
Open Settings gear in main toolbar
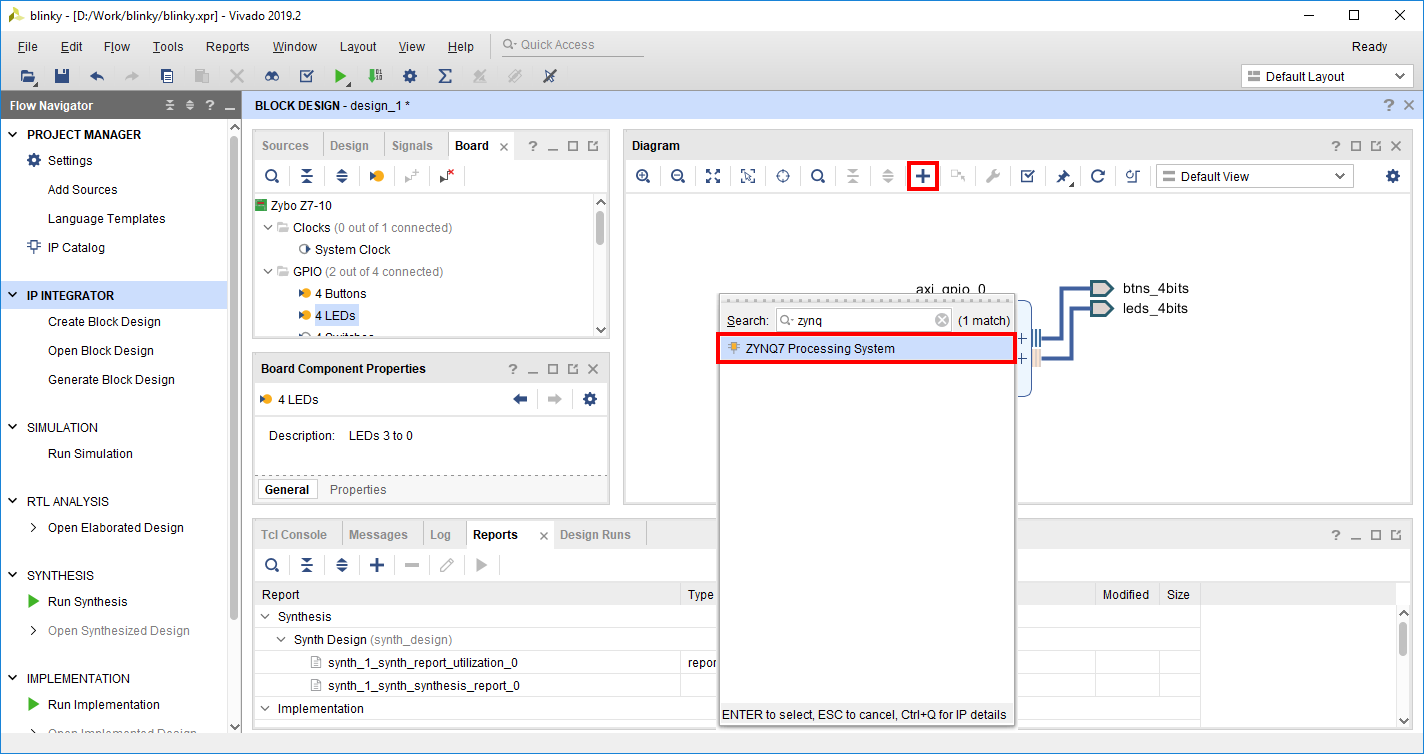click(x=410, y=76)
